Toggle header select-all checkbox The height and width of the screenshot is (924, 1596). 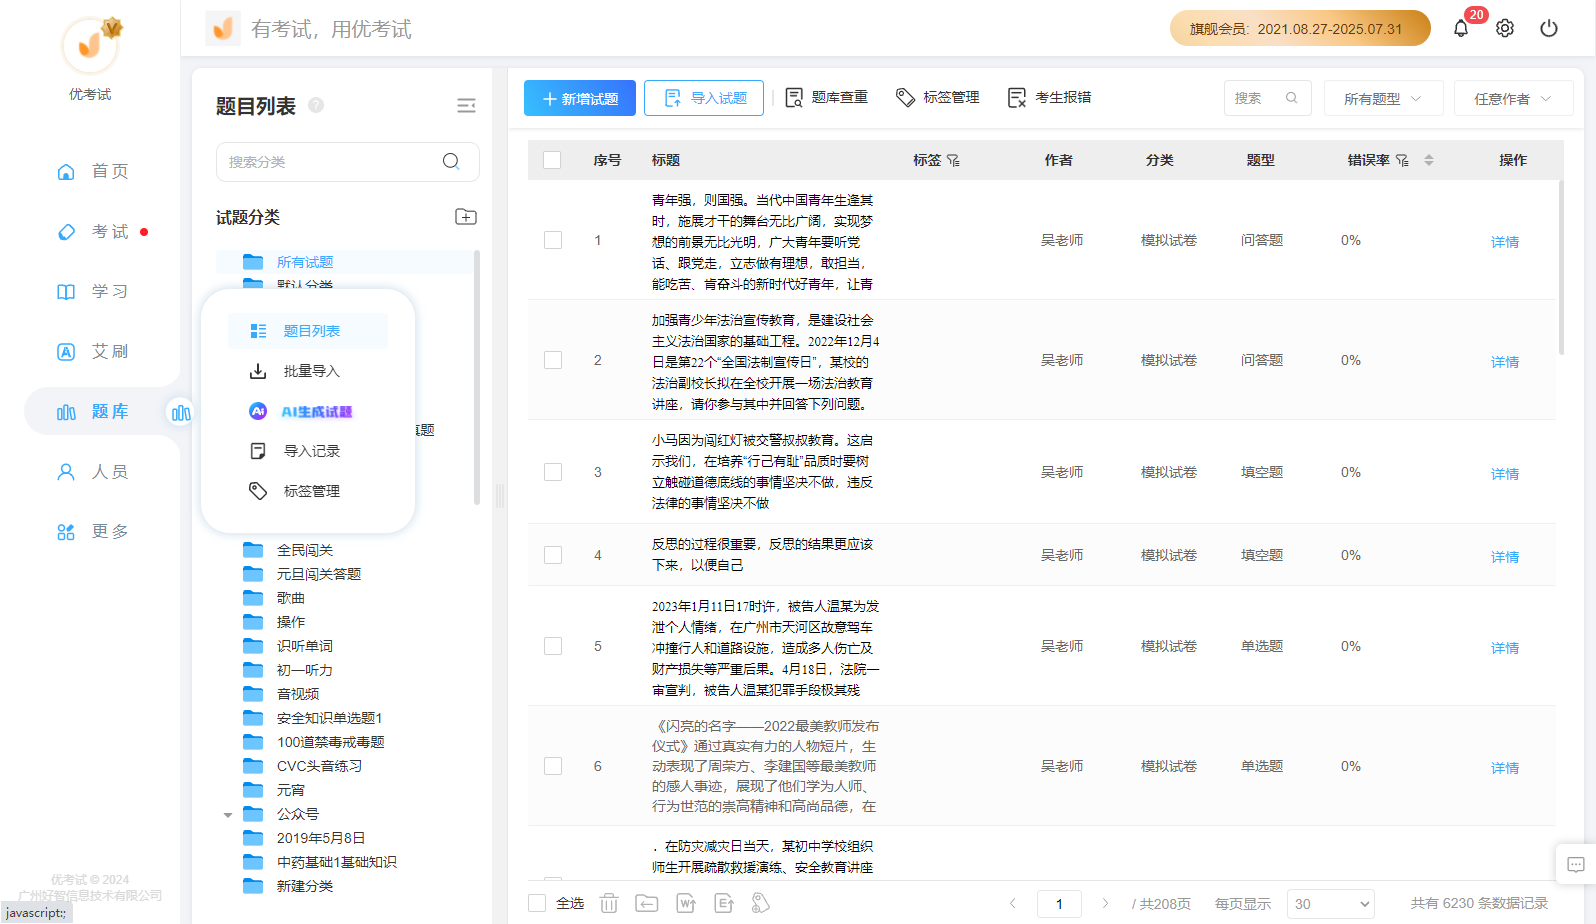pos(552,160)
